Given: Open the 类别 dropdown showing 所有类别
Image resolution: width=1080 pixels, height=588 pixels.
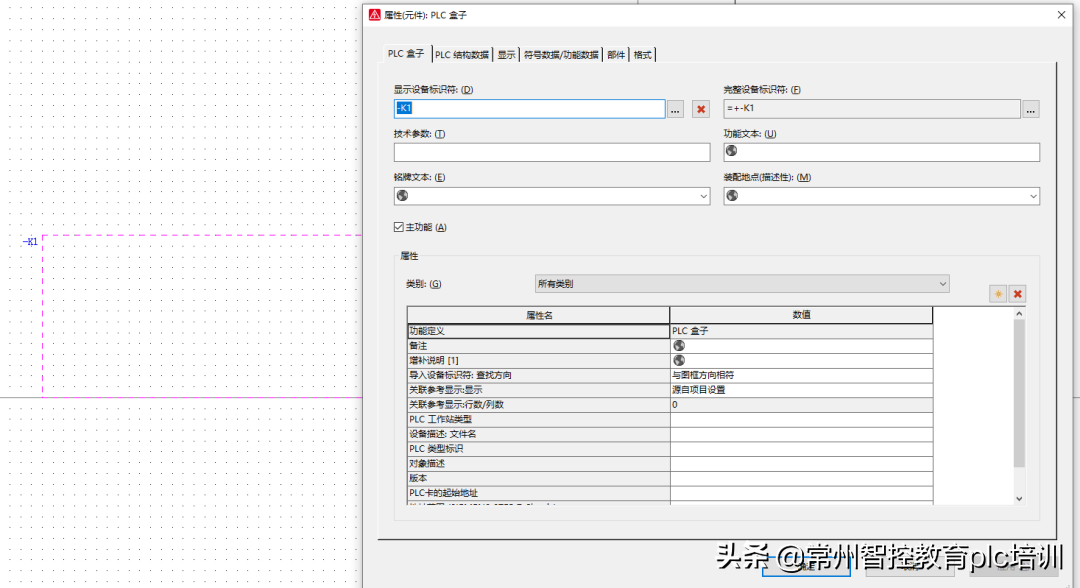Looking at the screenshot, I should (741, 284).
